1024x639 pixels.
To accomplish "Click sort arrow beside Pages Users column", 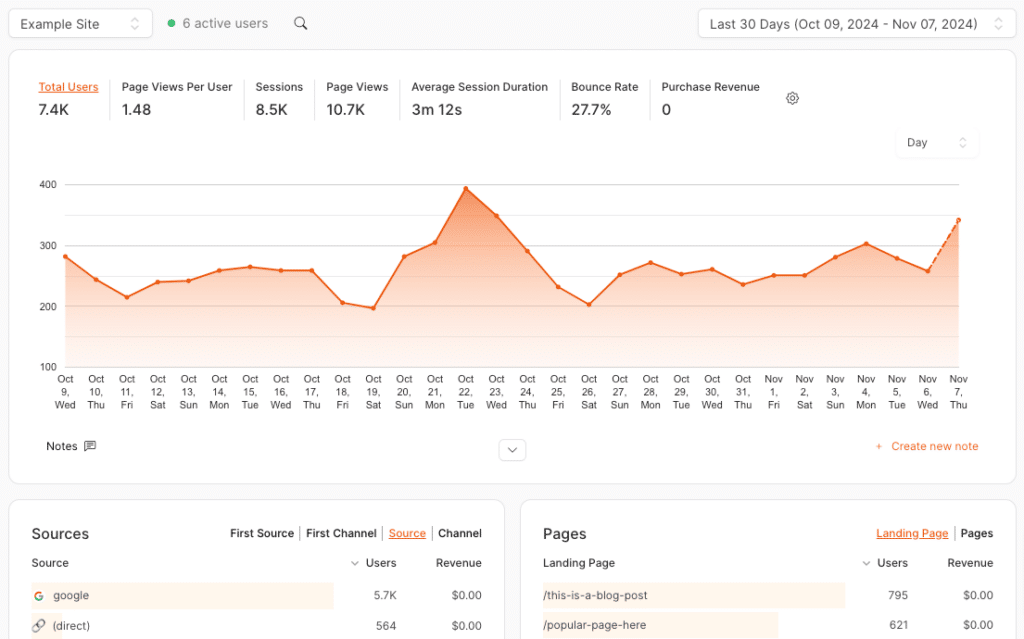I will point(866,563).
